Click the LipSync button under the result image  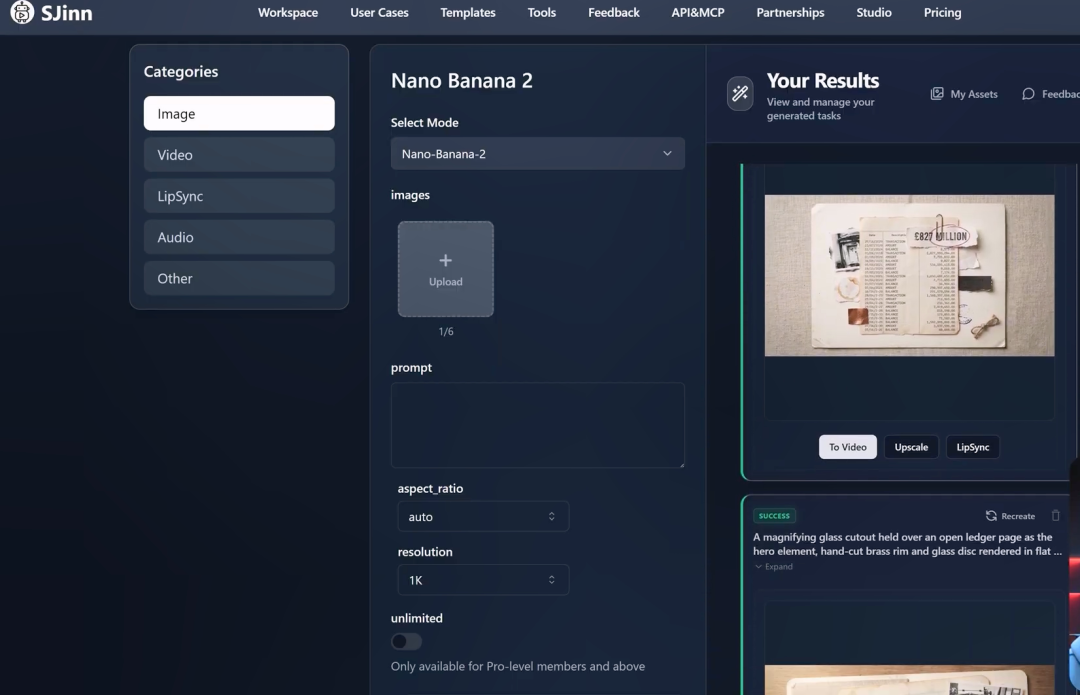click(x=973, y=447)
